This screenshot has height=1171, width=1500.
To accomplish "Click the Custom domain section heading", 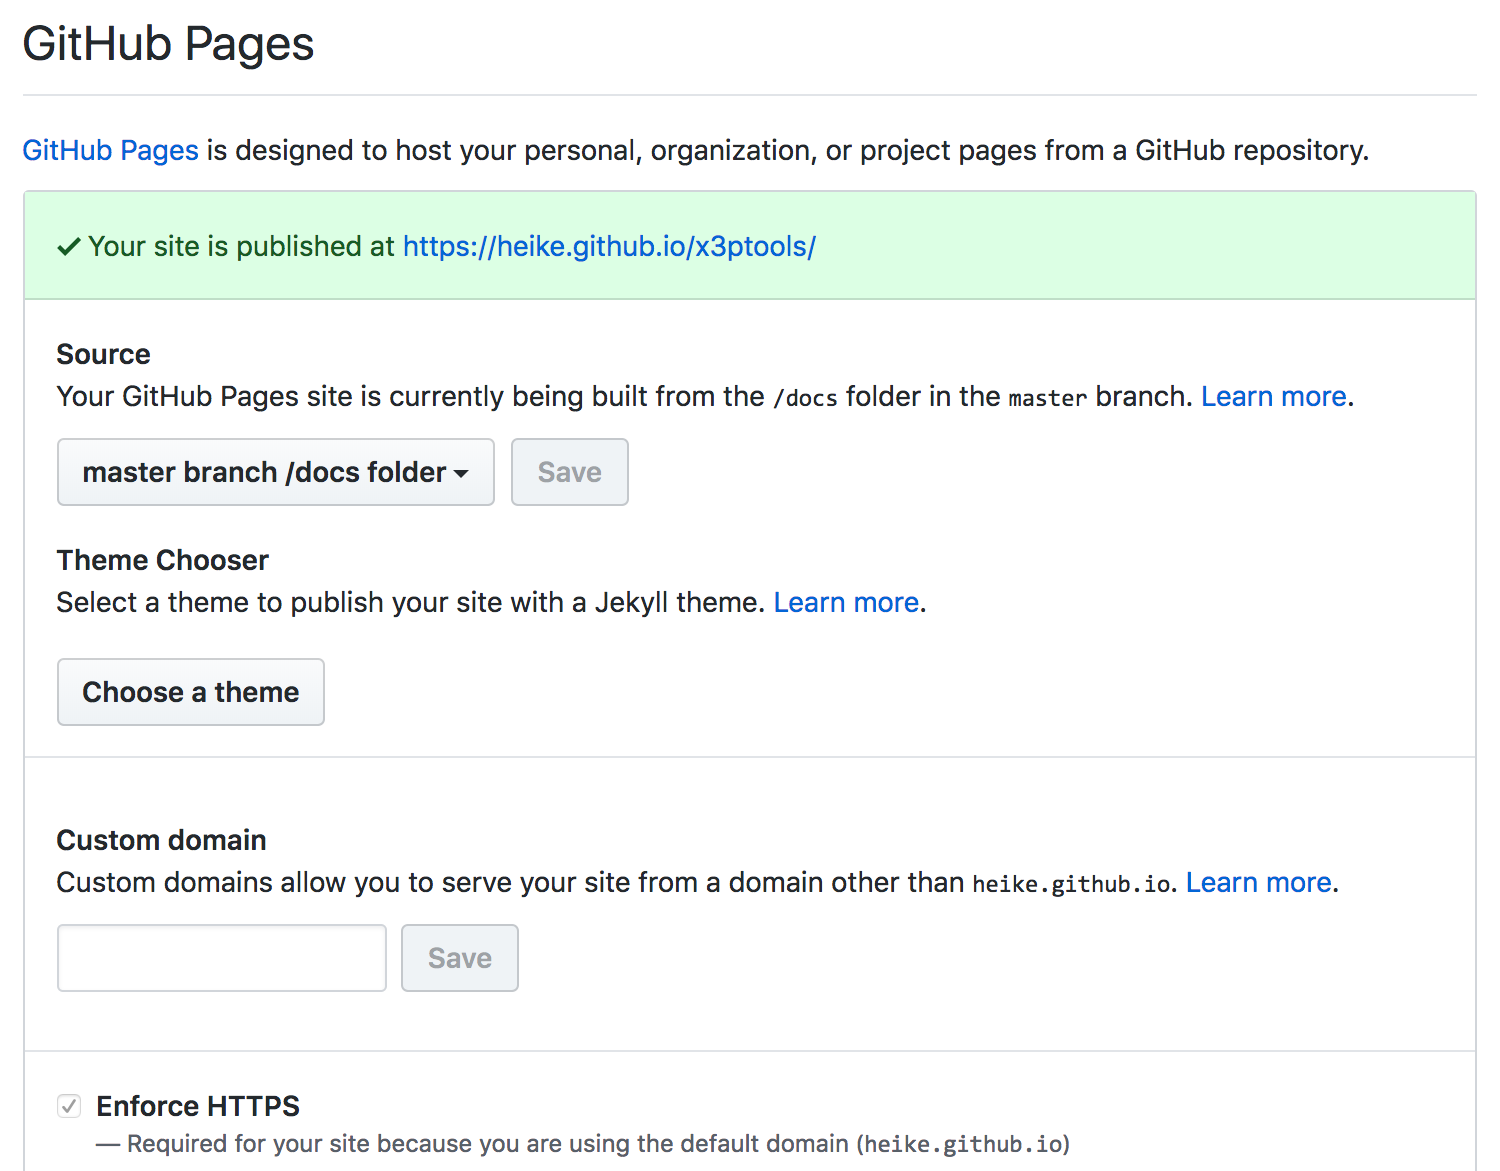I will coord(161,840).
